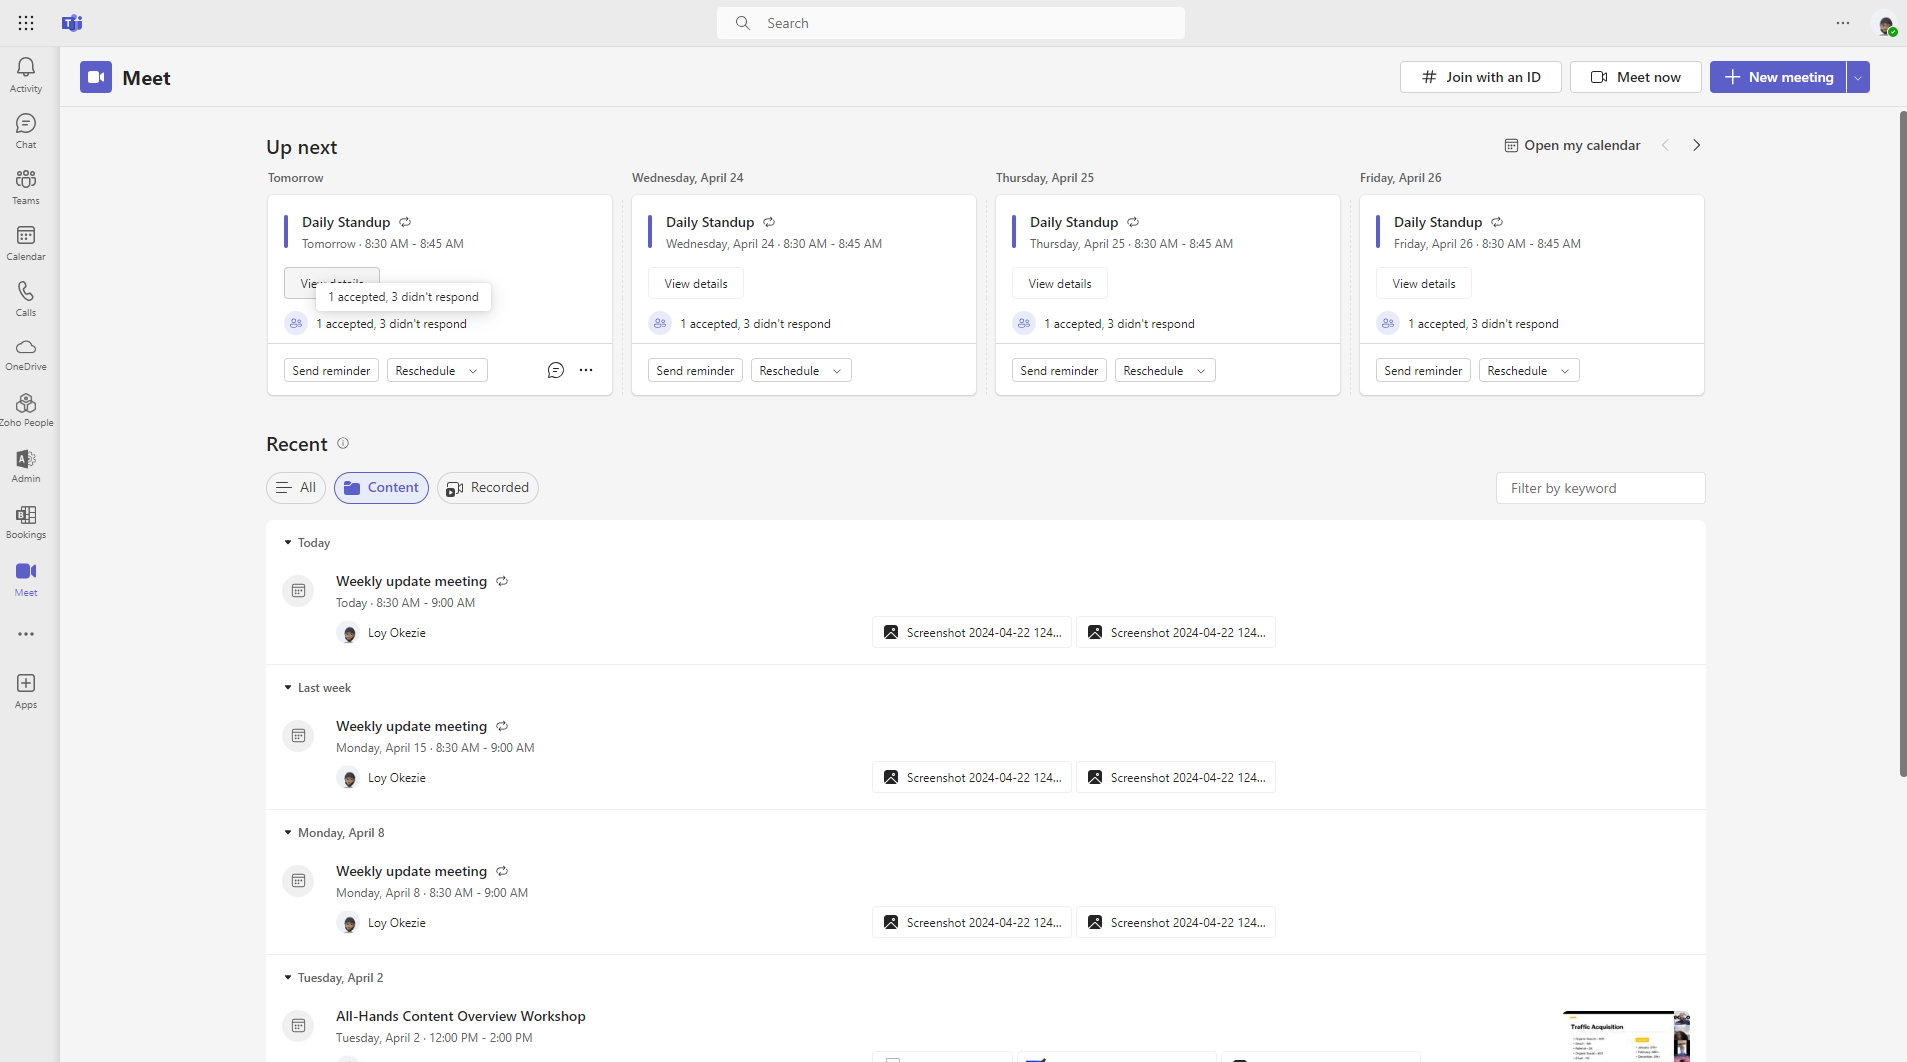Screen dimensions: 1907x1062
Task: Send reminder for Friday Daily Standup
Action: click(x=1423, y=371)
